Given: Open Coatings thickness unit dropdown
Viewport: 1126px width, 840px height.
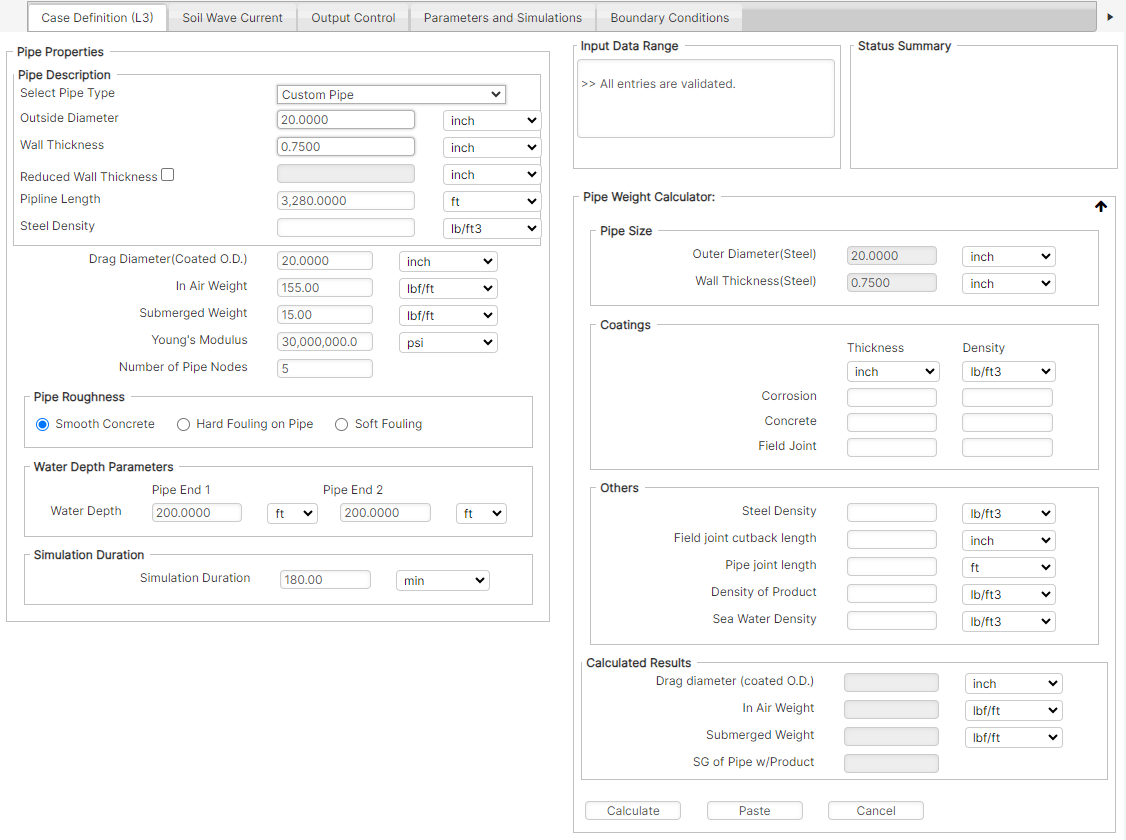Looking at the screenshot, I should (x=893, y=371).
